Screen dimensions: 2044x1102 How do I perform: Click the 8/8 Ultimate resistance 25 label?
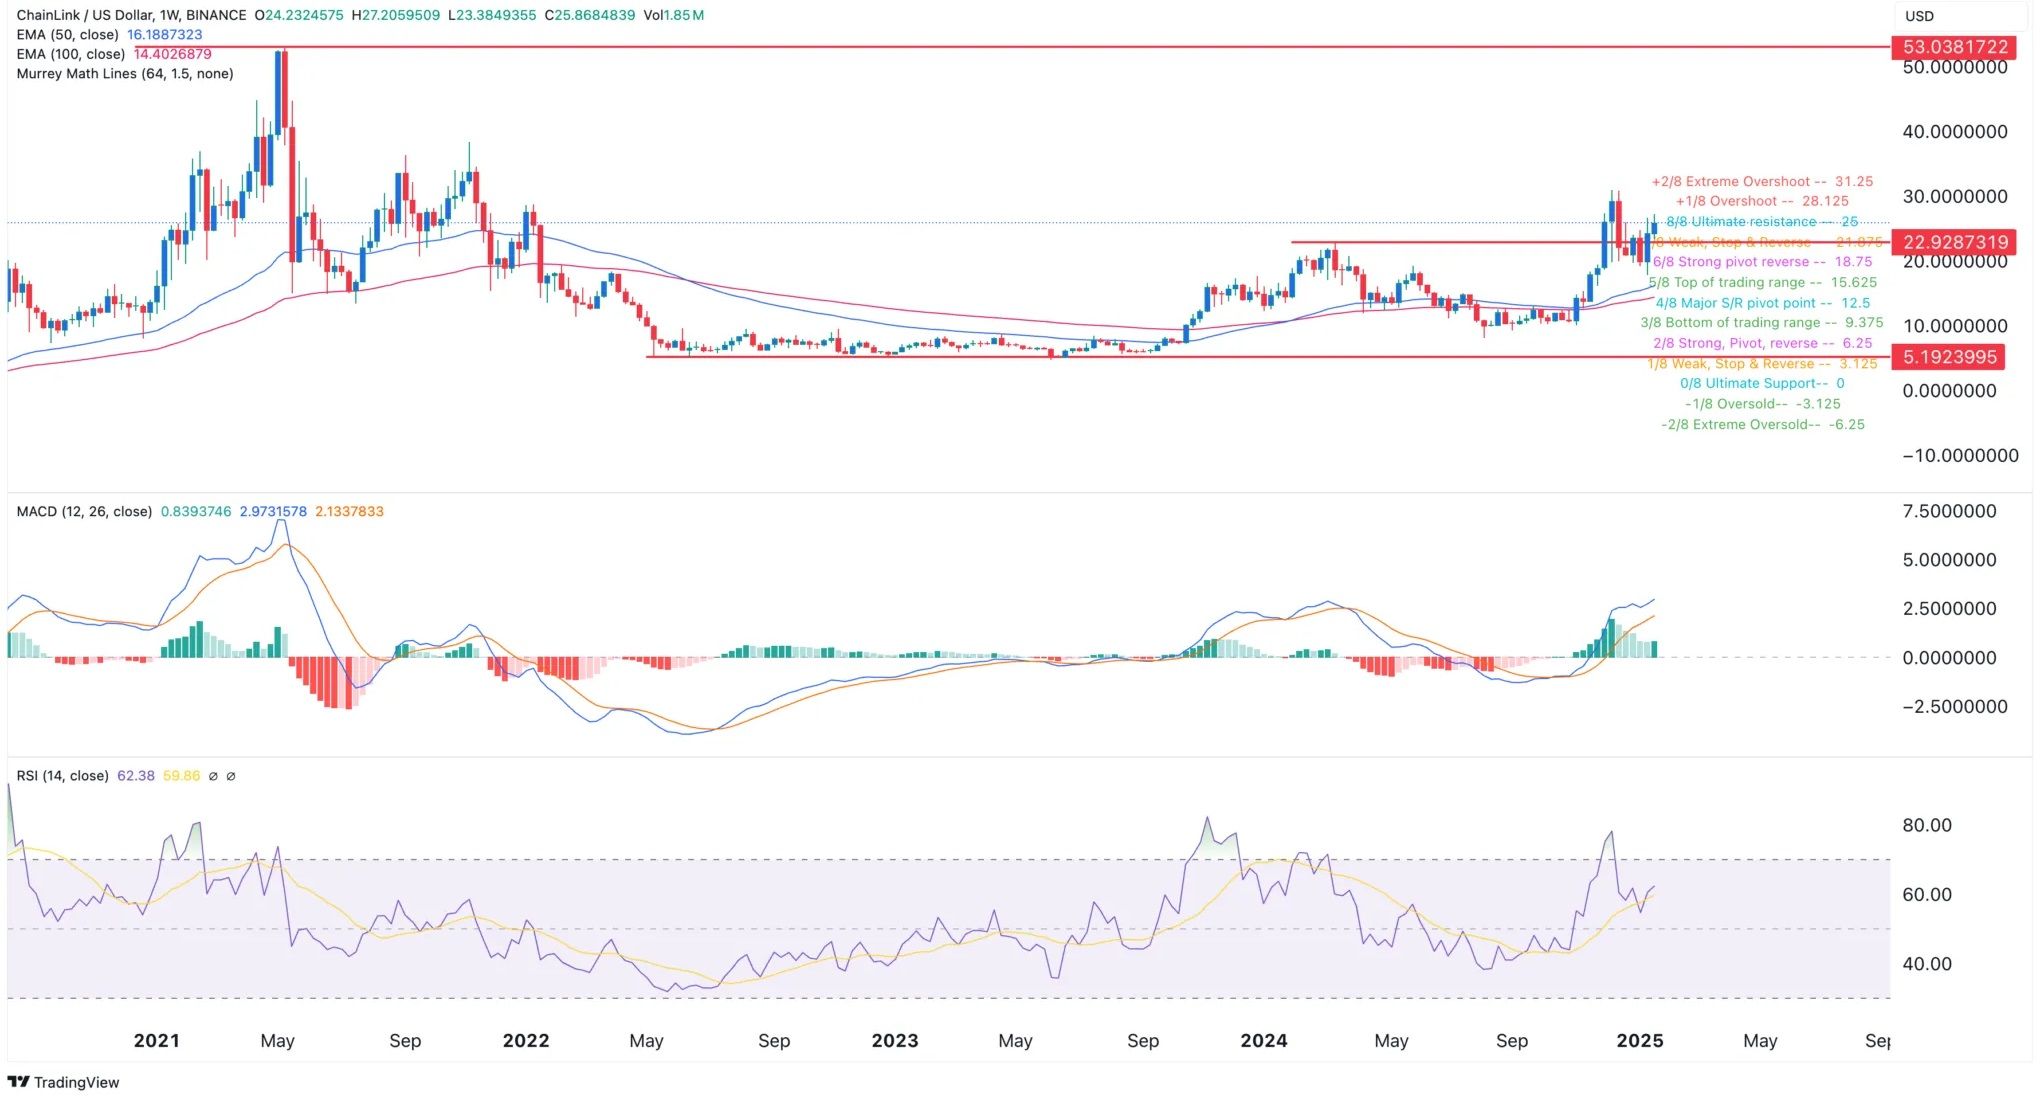coord(1762,222)
